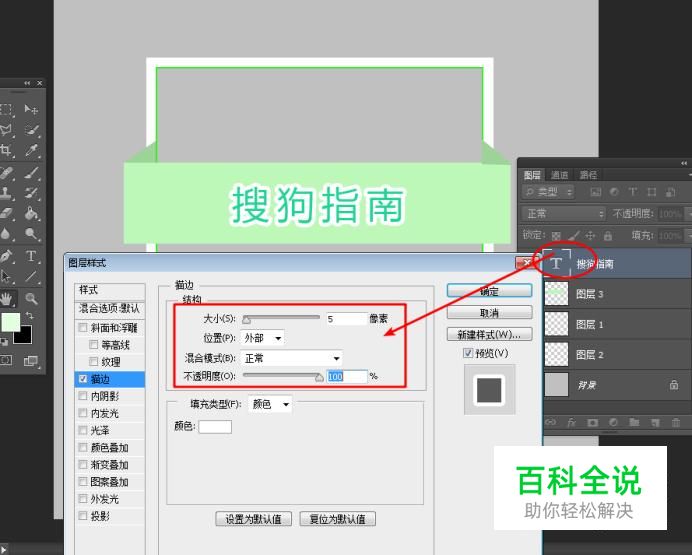Select the Type tool in toolbox
The image size is (692, 555).
(x=31, y=256)
